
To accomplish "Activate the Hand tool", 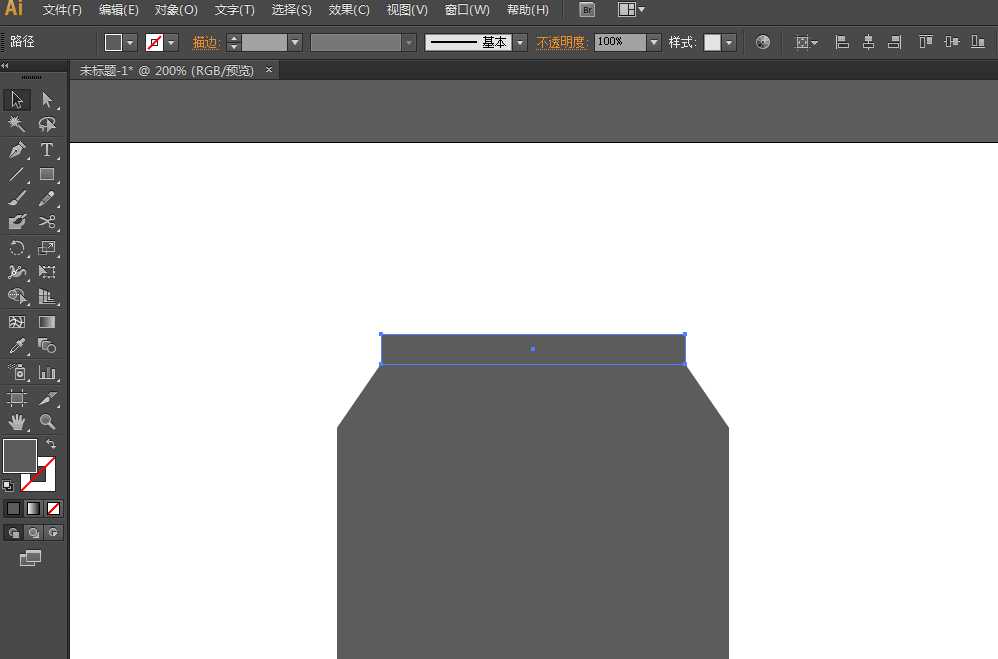I will point(17,422).
